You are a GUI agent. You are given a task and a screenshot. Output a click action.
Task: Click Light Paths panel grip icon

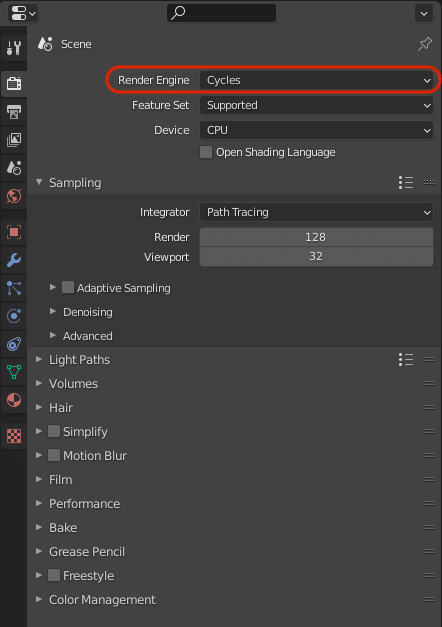[429, 359]
